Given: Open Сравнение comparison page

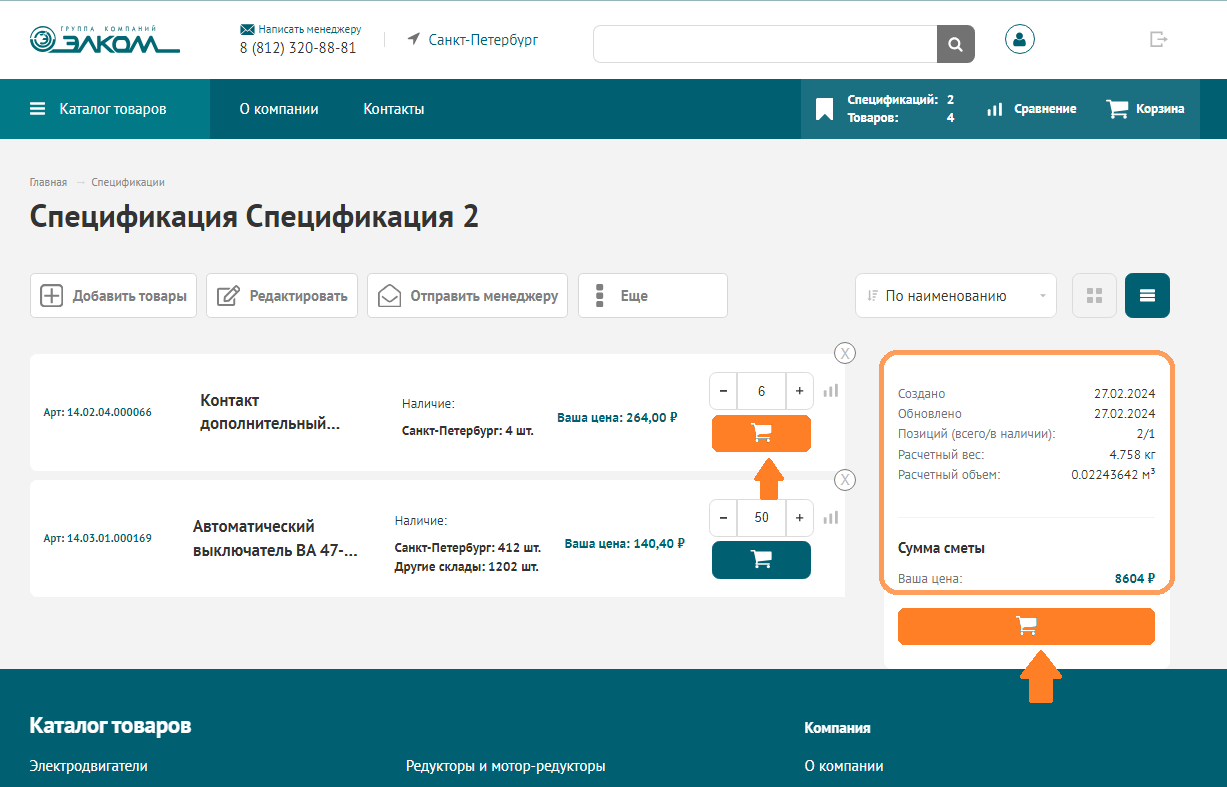Looking at the screenshot, I should coord(1031,109).
